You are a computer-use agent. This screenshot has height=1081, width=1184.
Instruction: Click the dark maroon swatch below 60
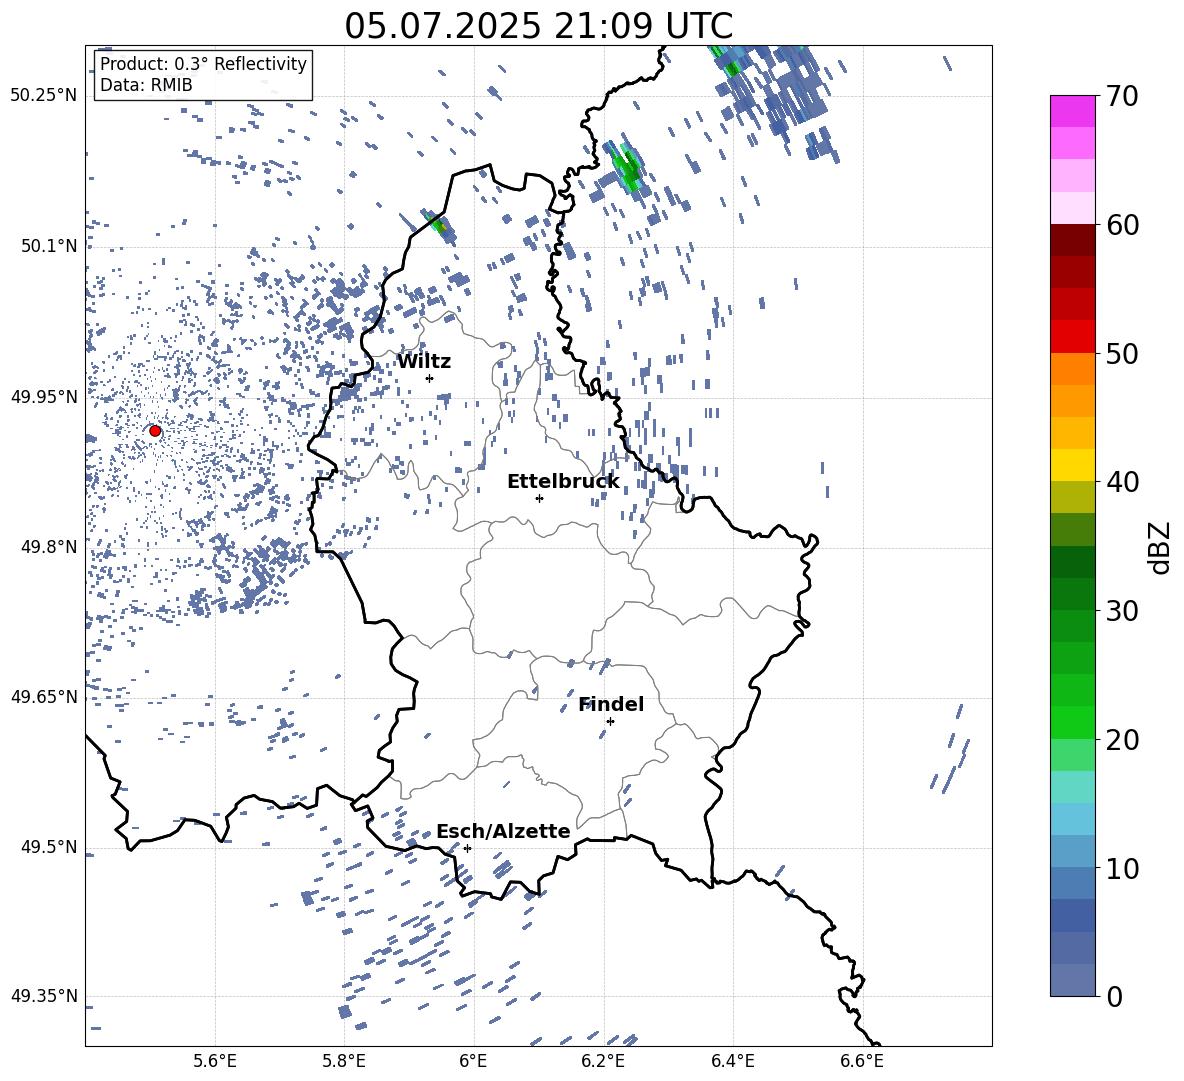pos(1073,240)
